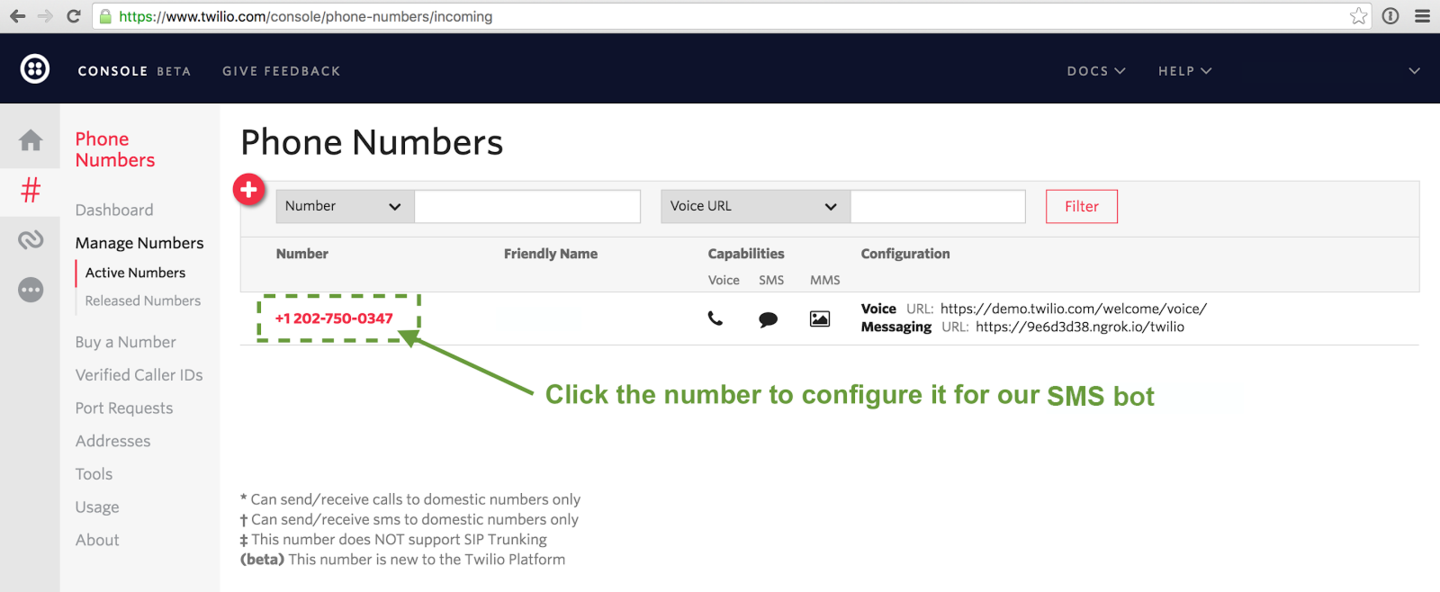Open the Home icon in sidebar
The height and width of the screenshot is (592, 1440).
[x=31, y=140]
